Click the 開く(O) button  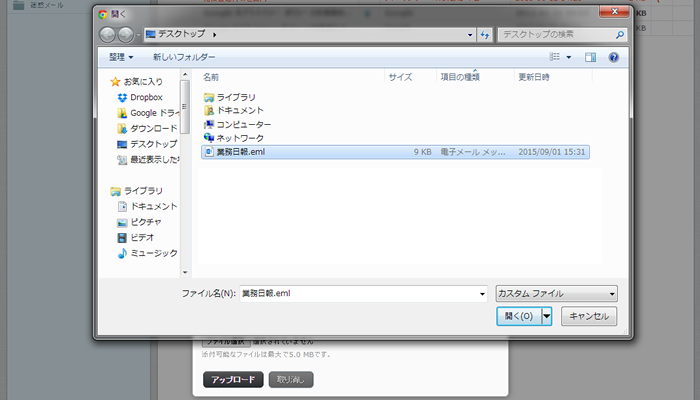point(518,316)
